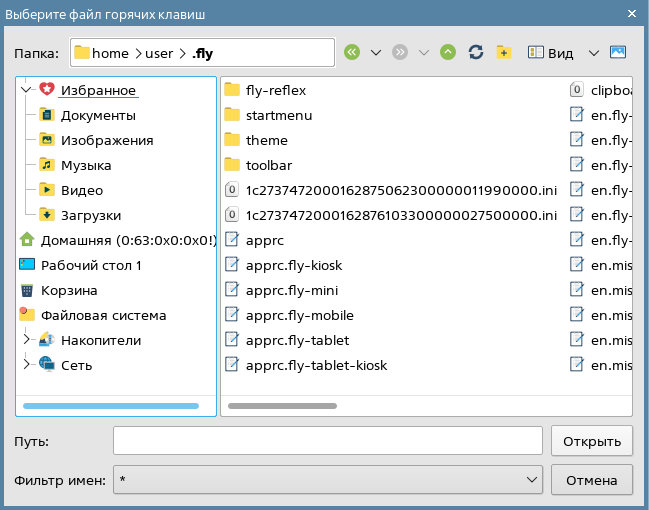Refresh the folder contents
The height and width of the screenshot is (510, 649).
pyautogui.click(x=476, y=52)
